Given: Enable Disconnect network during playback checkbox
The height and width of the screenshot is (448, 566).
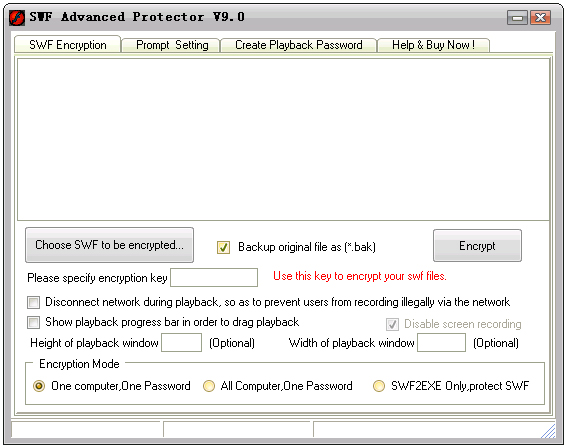Looking at the screenshot, I should [34, 302].
